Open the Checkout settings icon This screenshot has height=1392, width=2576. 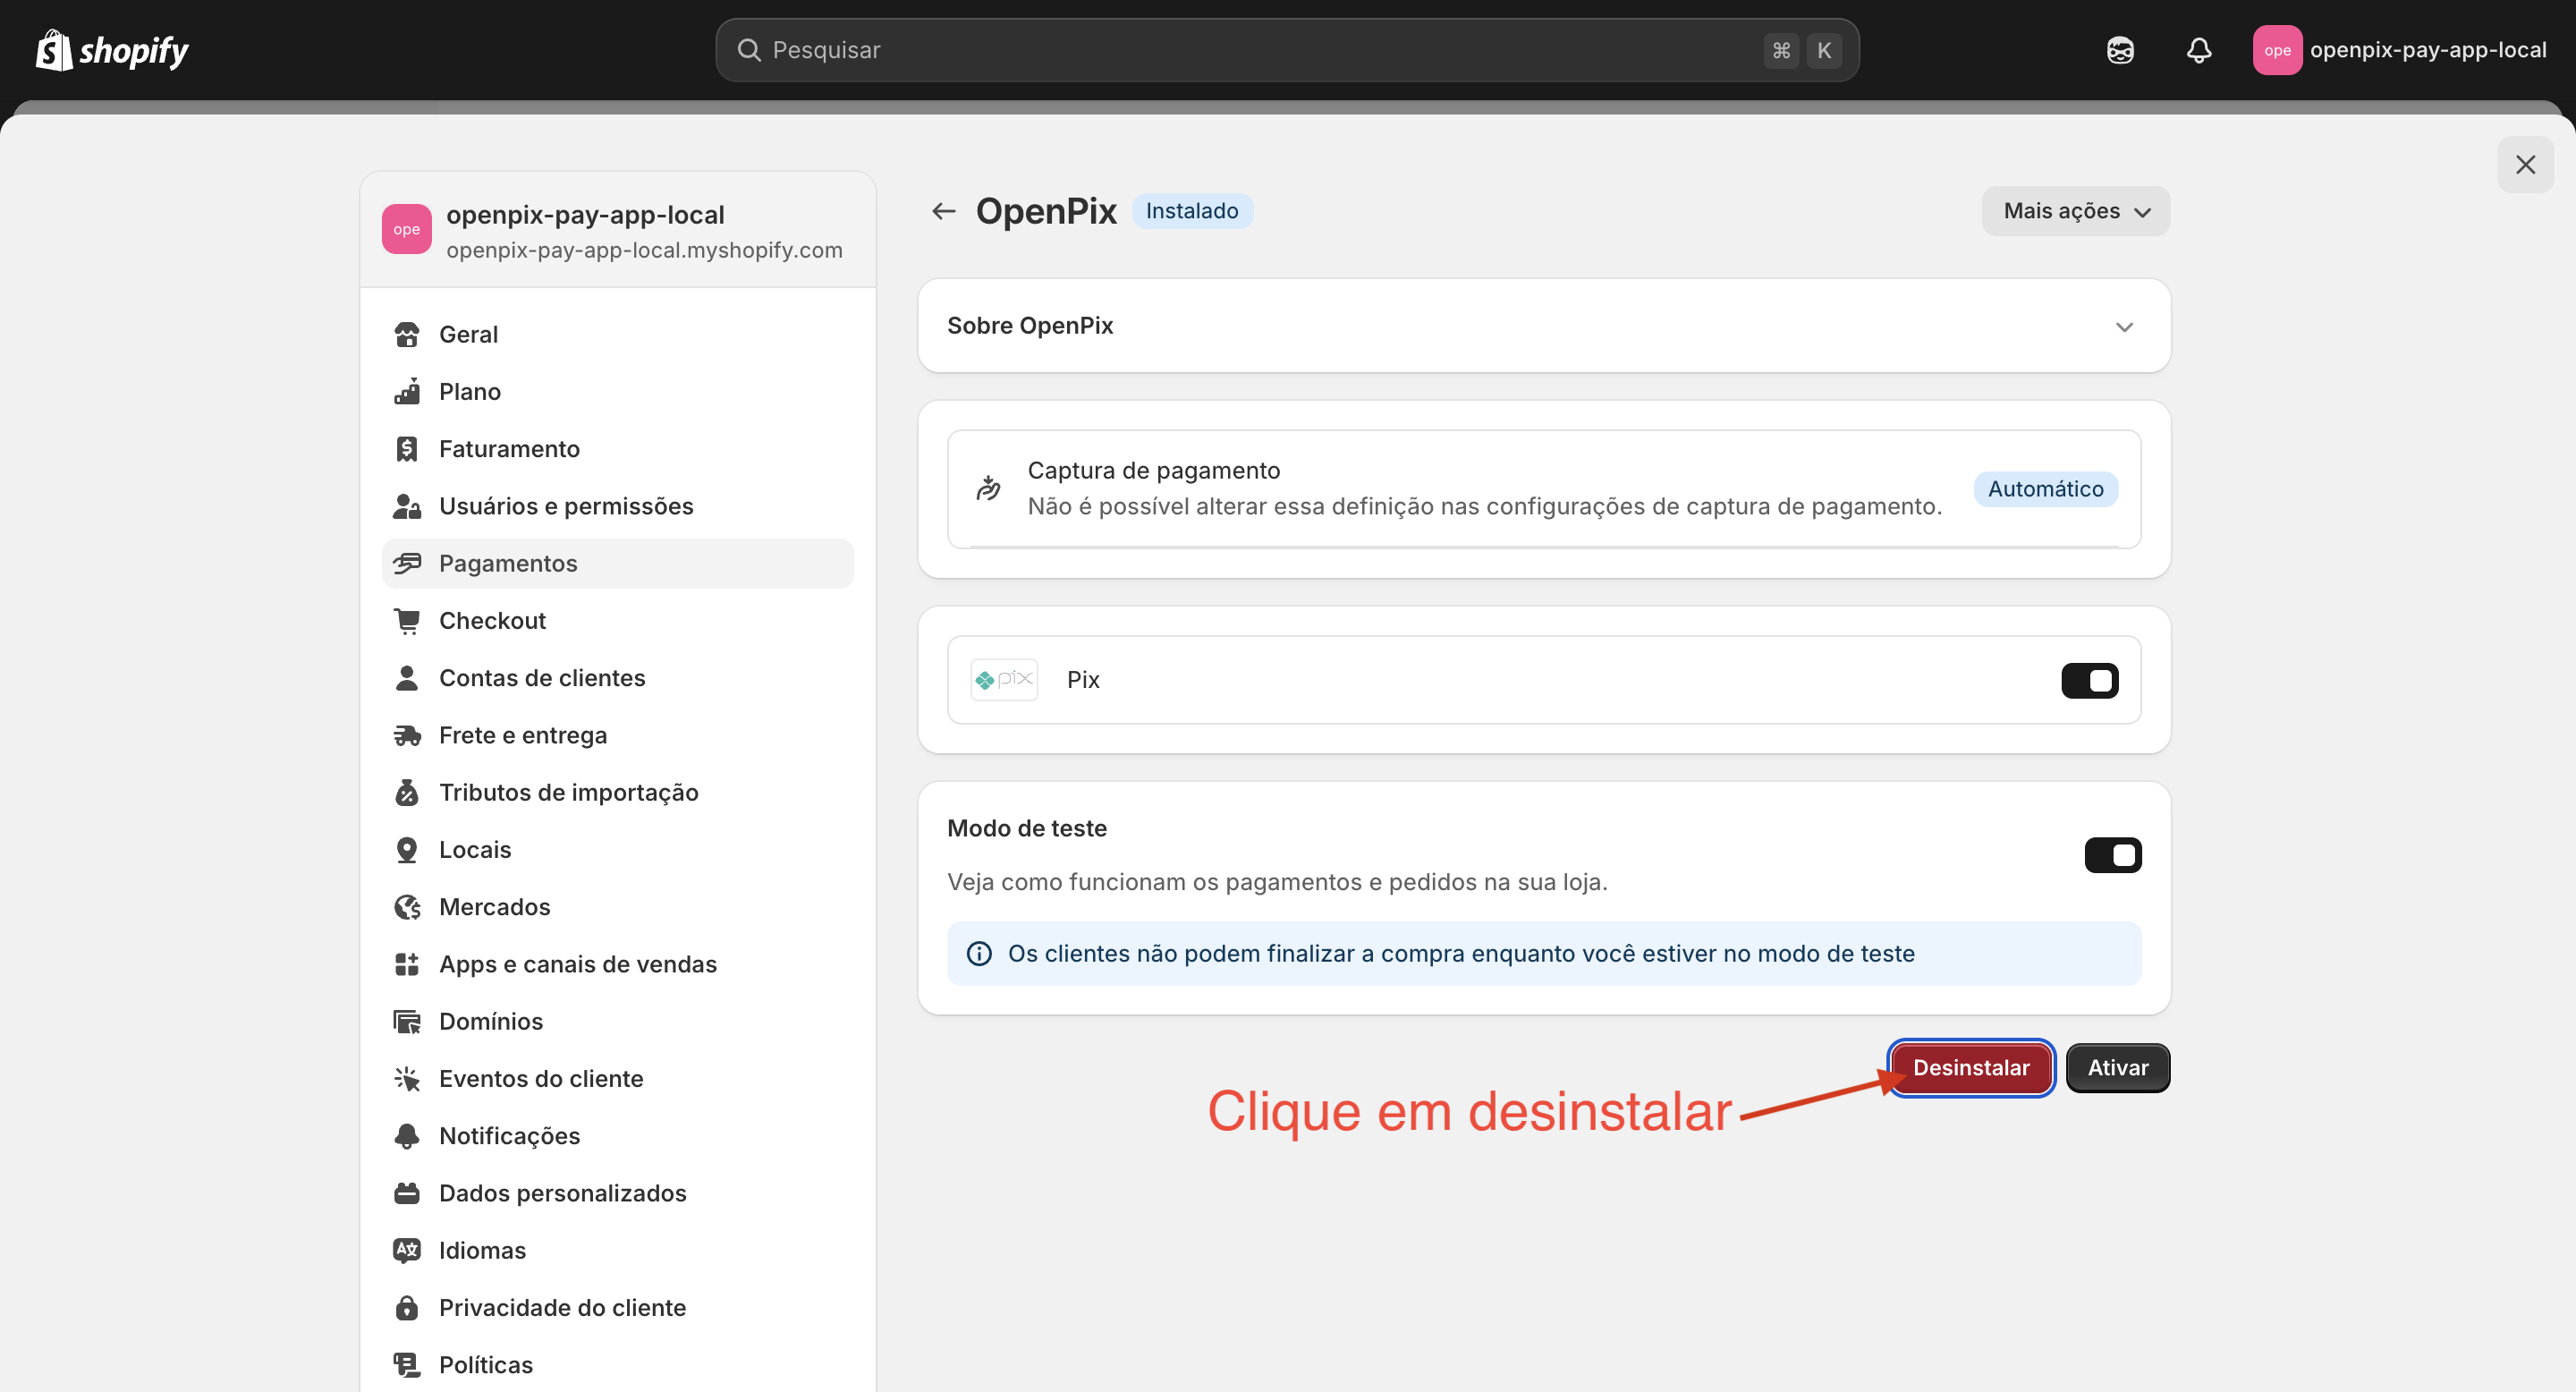[408, 620]
